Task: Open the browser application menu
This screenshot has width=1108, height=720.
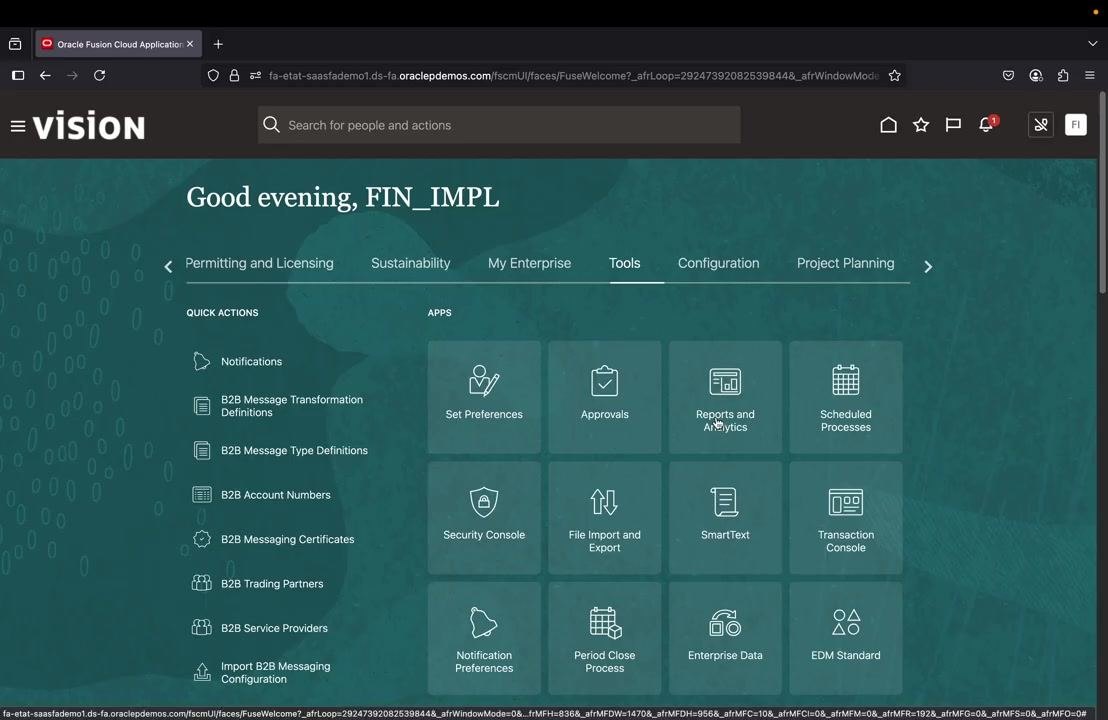Action: pos(1090,76)
